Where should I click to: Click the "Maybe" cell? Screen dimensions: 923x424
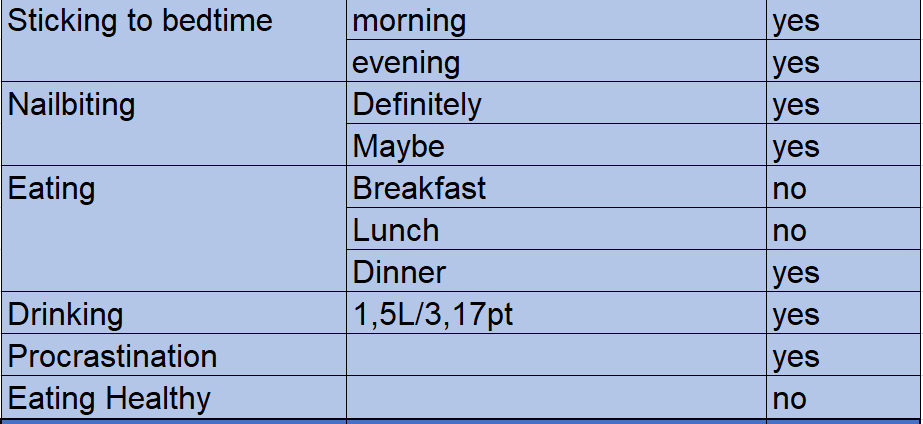[398, 147]
